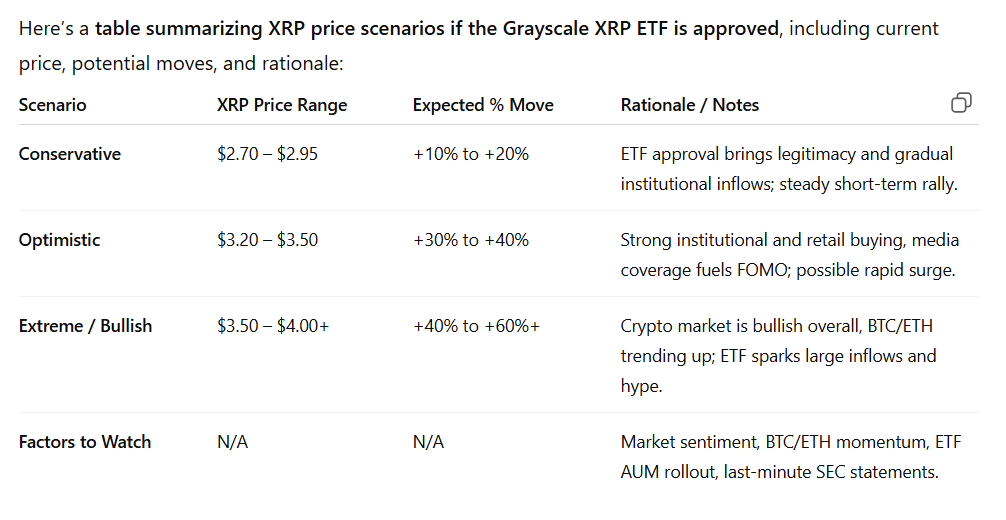Viewport: 1006px width, 520px height.
Task: Select the Optimistic scenario label
Action: click(x=60, y=240)
